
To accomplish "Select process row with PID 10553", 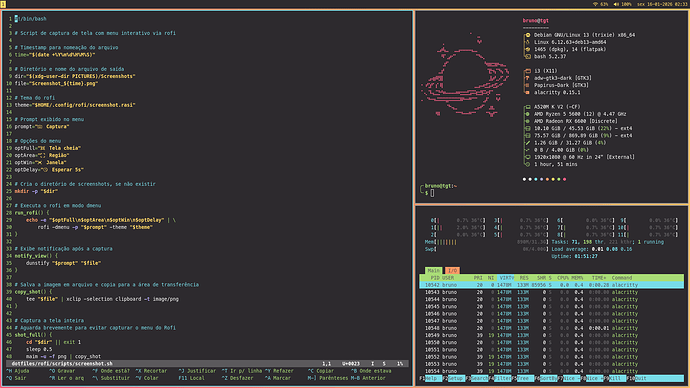I will pos(551,364).
